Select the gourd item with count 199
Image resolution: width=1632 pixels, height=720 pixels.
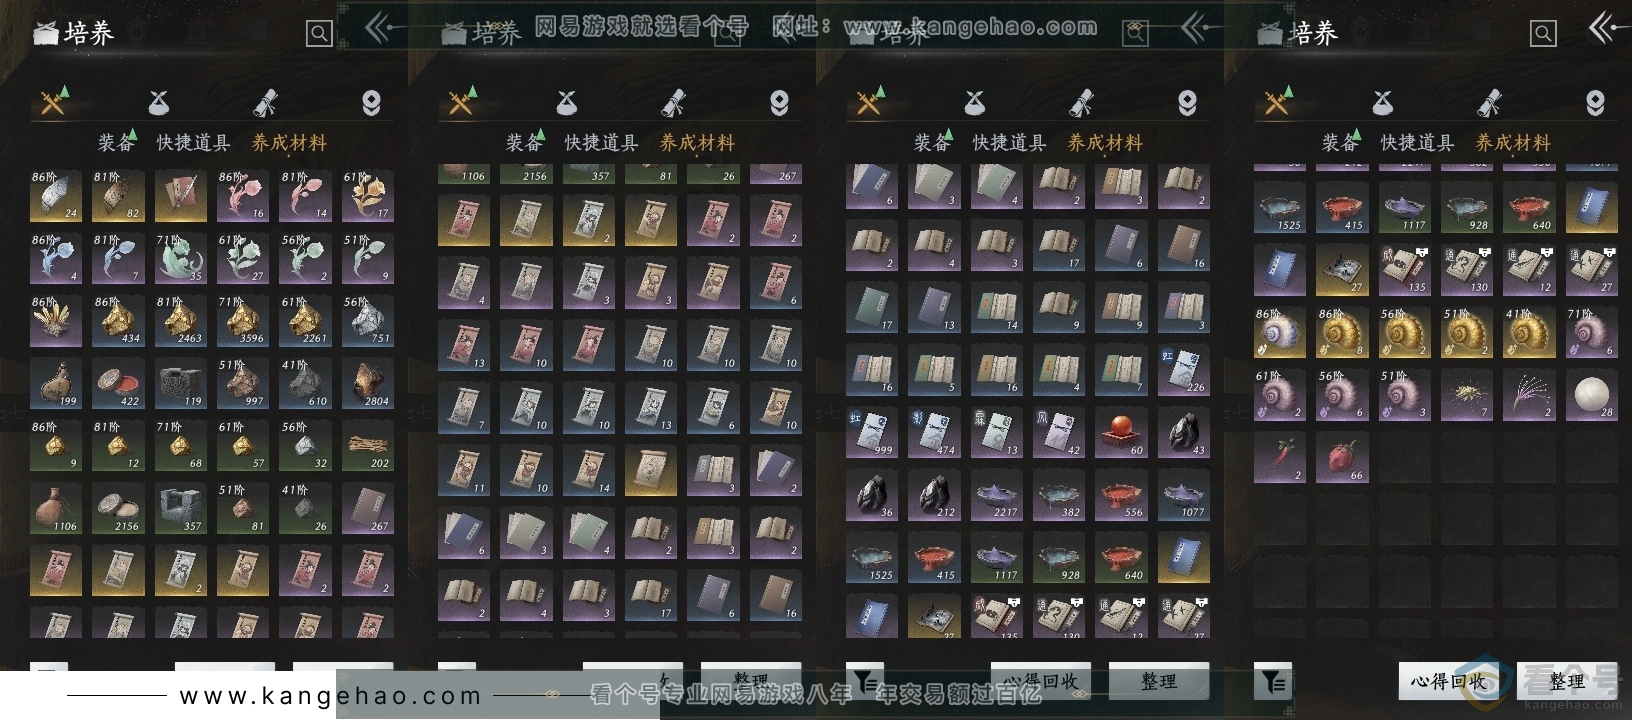[56, 383]
